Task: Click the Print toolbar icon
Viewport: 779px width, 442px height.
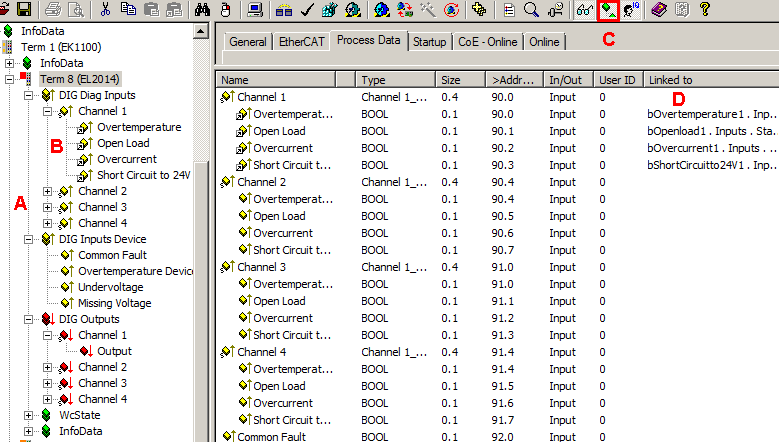Action: coord(53,9)
